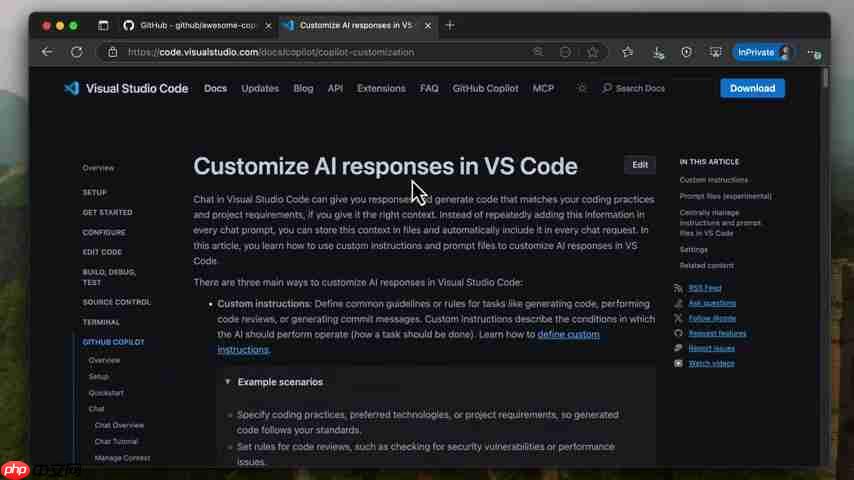Viewport: 854px width, 480px height.
Task: Expand the EDIT CODE sidebar section
Action: coord(102,252)
